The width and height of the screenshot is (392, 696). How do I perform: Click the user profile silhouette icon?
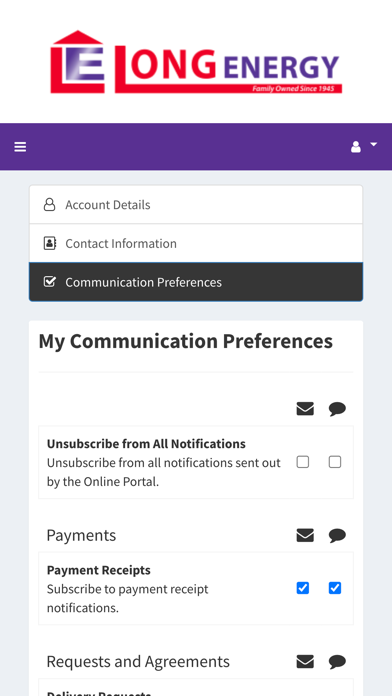coord(356,147)
